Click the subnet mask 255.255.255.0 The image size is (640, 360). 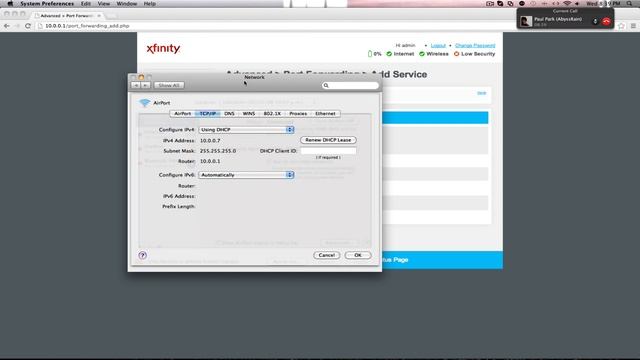(x=218, y=151)
